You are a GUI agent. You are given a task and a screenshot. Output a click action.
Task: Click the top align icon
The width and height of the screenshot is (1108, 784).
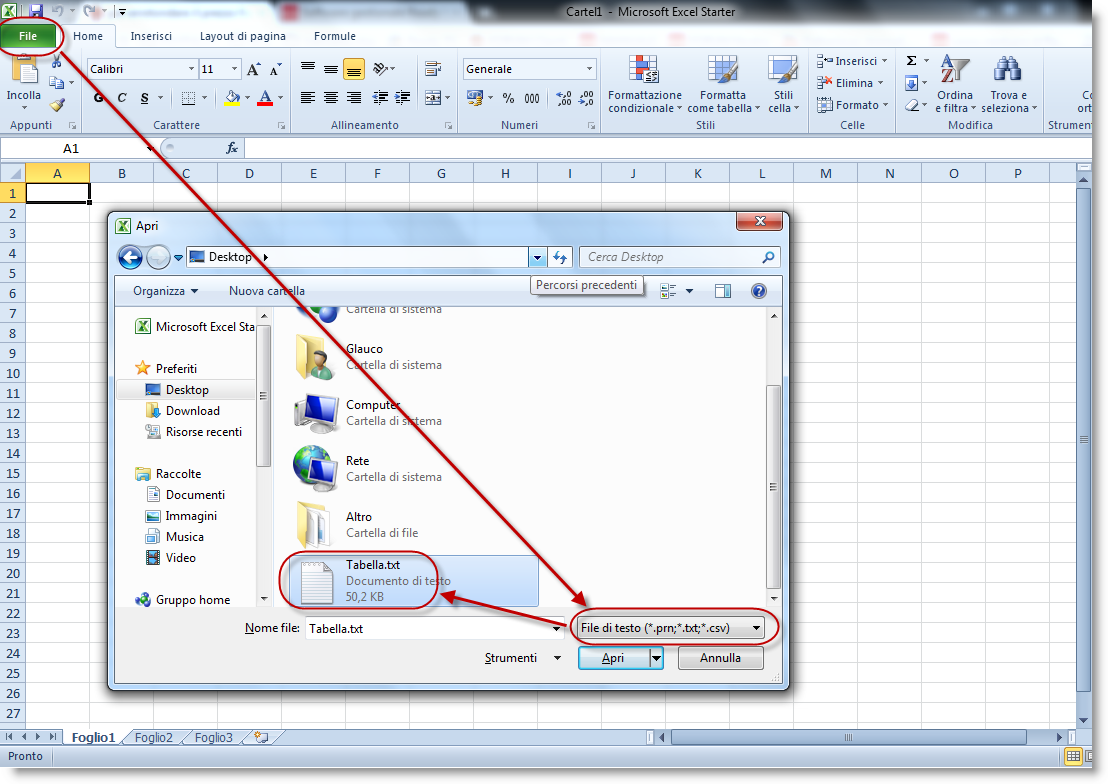point(307,69)
